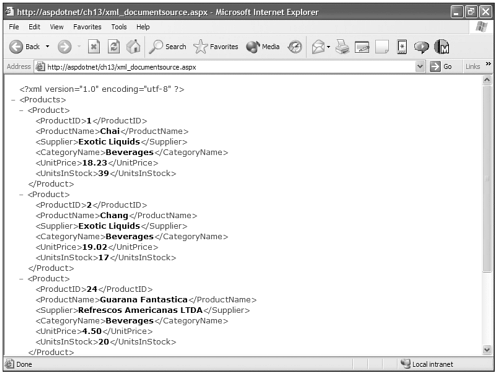Image resolution: width=498 pixels, height=374 pixels.
Task: Click the unit price 18.23
Action: pyautogui.click(x=95, y=163)
